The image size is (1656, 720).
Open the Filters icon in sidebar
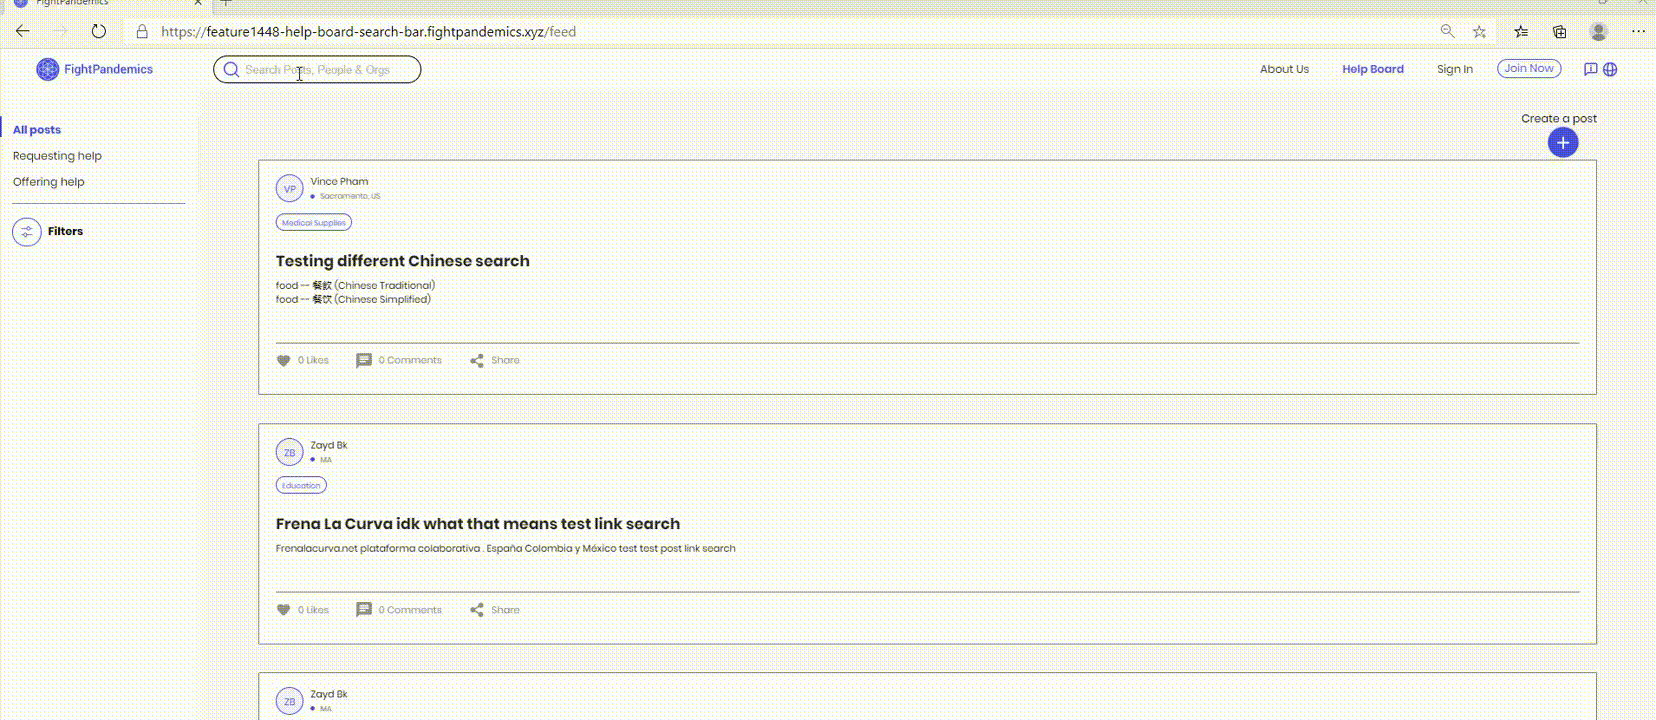[27, 232]
